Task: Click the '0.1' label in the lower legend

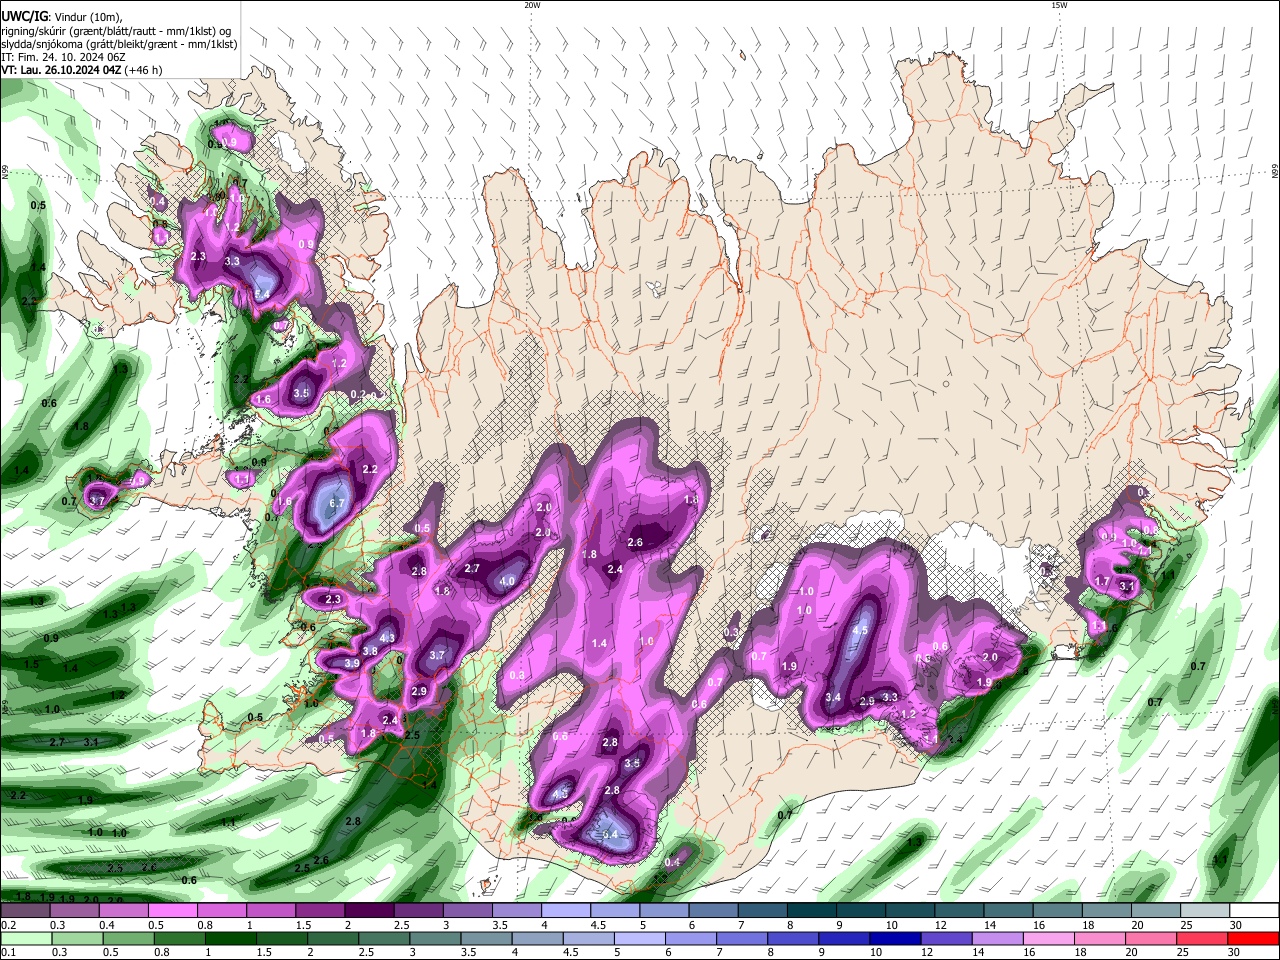Action: [x=8, y=953]
